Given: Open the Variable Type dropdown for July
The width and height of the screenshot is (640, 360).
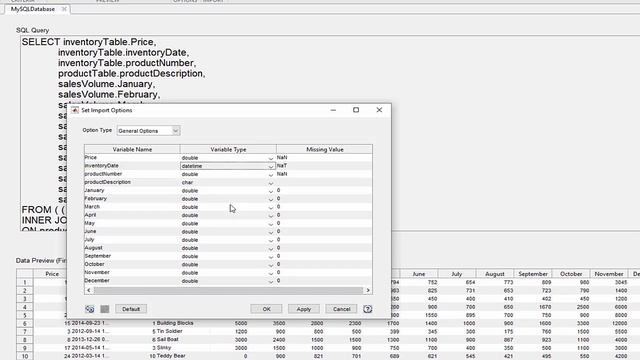Looking at the screenshot, I should click(x=270, y=240).
